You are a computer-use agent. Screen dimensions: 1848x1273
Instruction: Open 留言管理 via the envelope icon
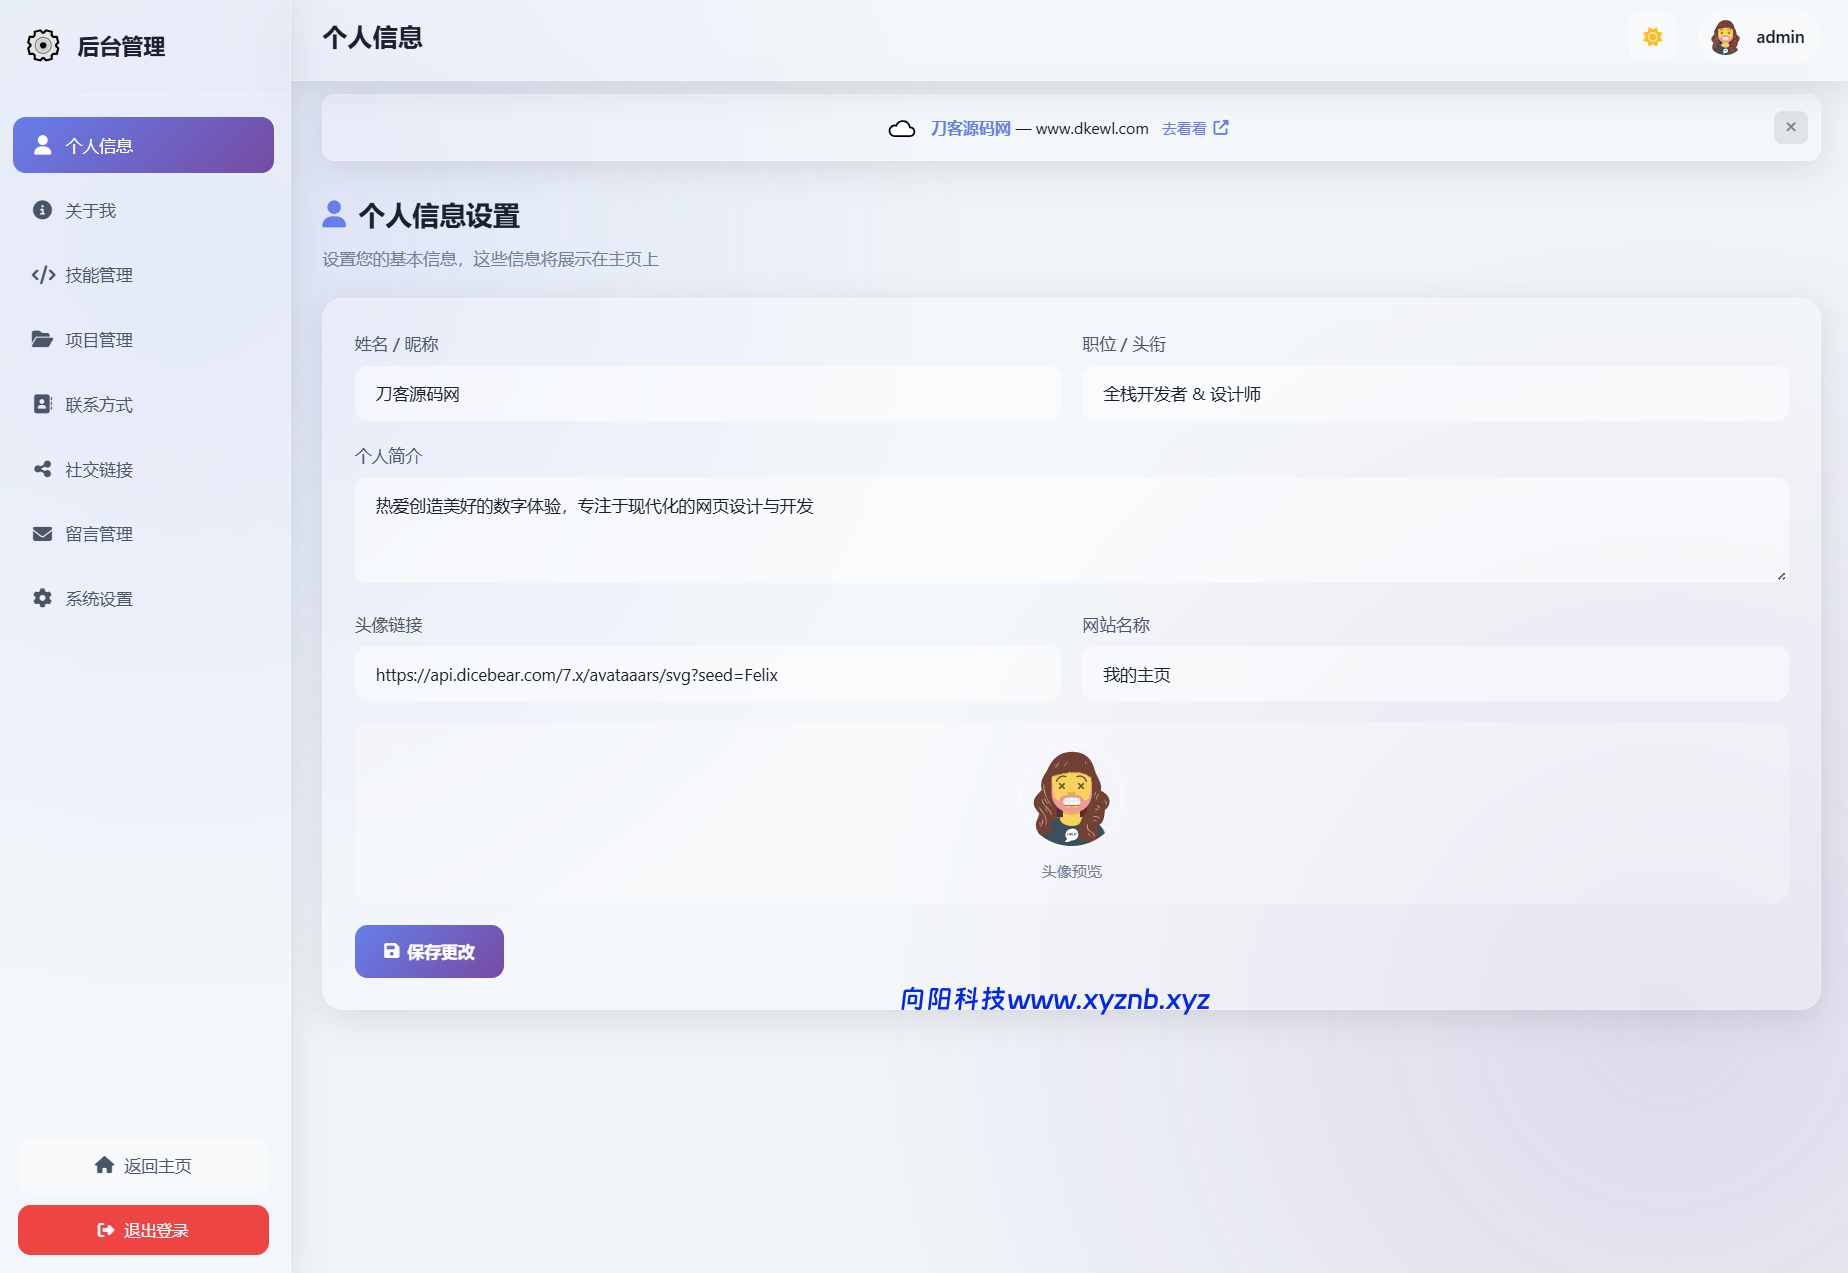click(x=41, y=533)
